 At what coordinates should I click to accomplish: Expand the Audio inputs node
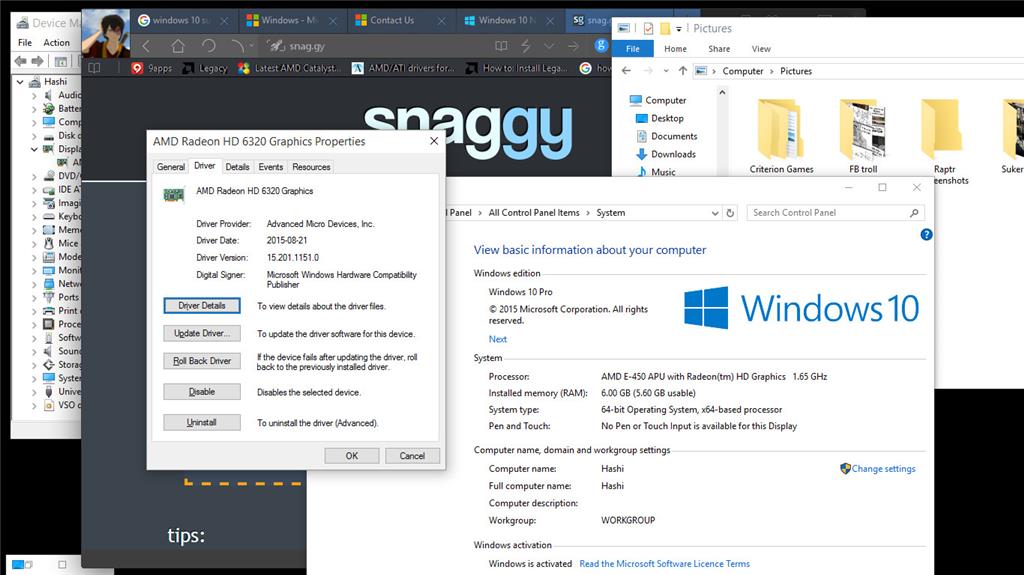click(34, 95)
